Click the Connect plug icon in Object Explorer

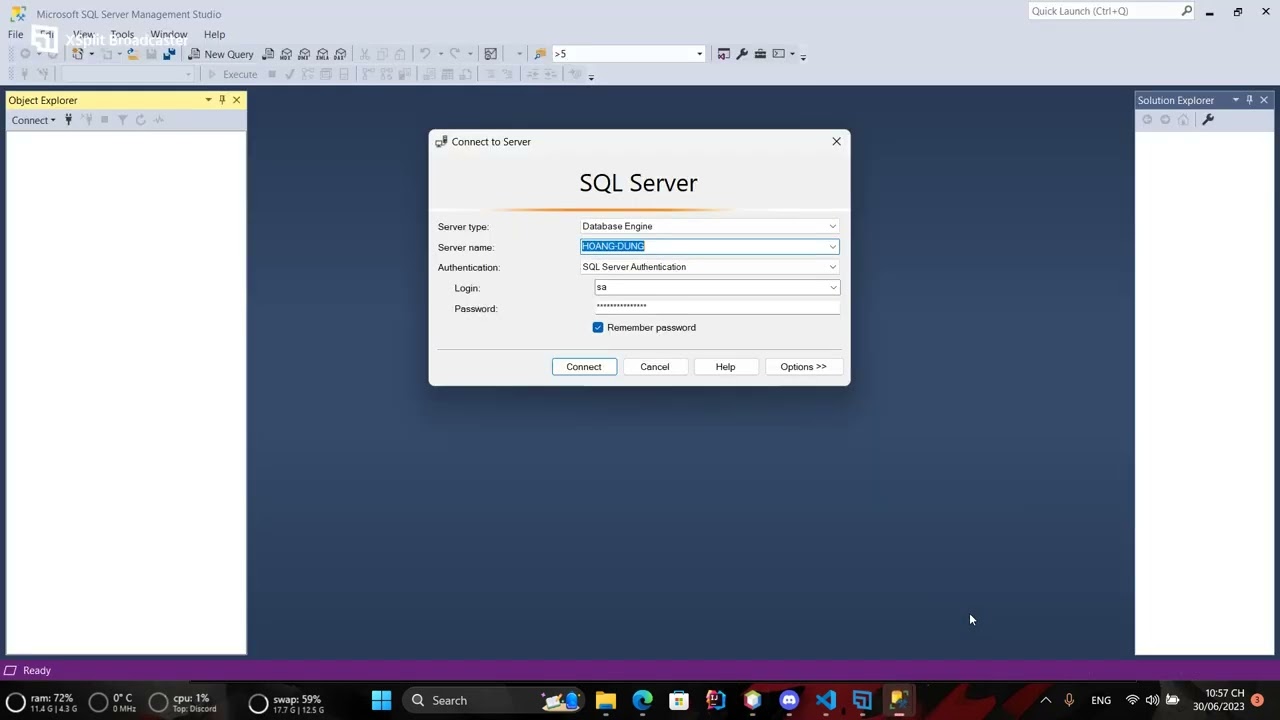coord(68,120)
